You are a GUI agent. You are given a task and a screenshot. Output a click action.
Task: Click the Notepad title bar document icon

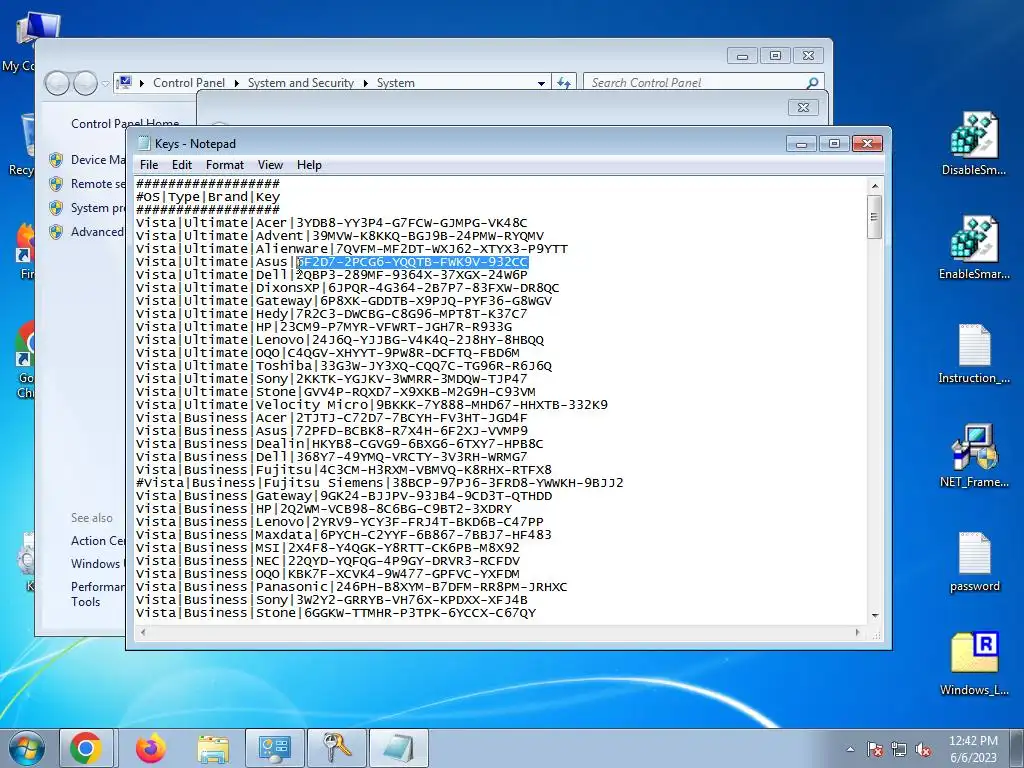pos(144,143)
